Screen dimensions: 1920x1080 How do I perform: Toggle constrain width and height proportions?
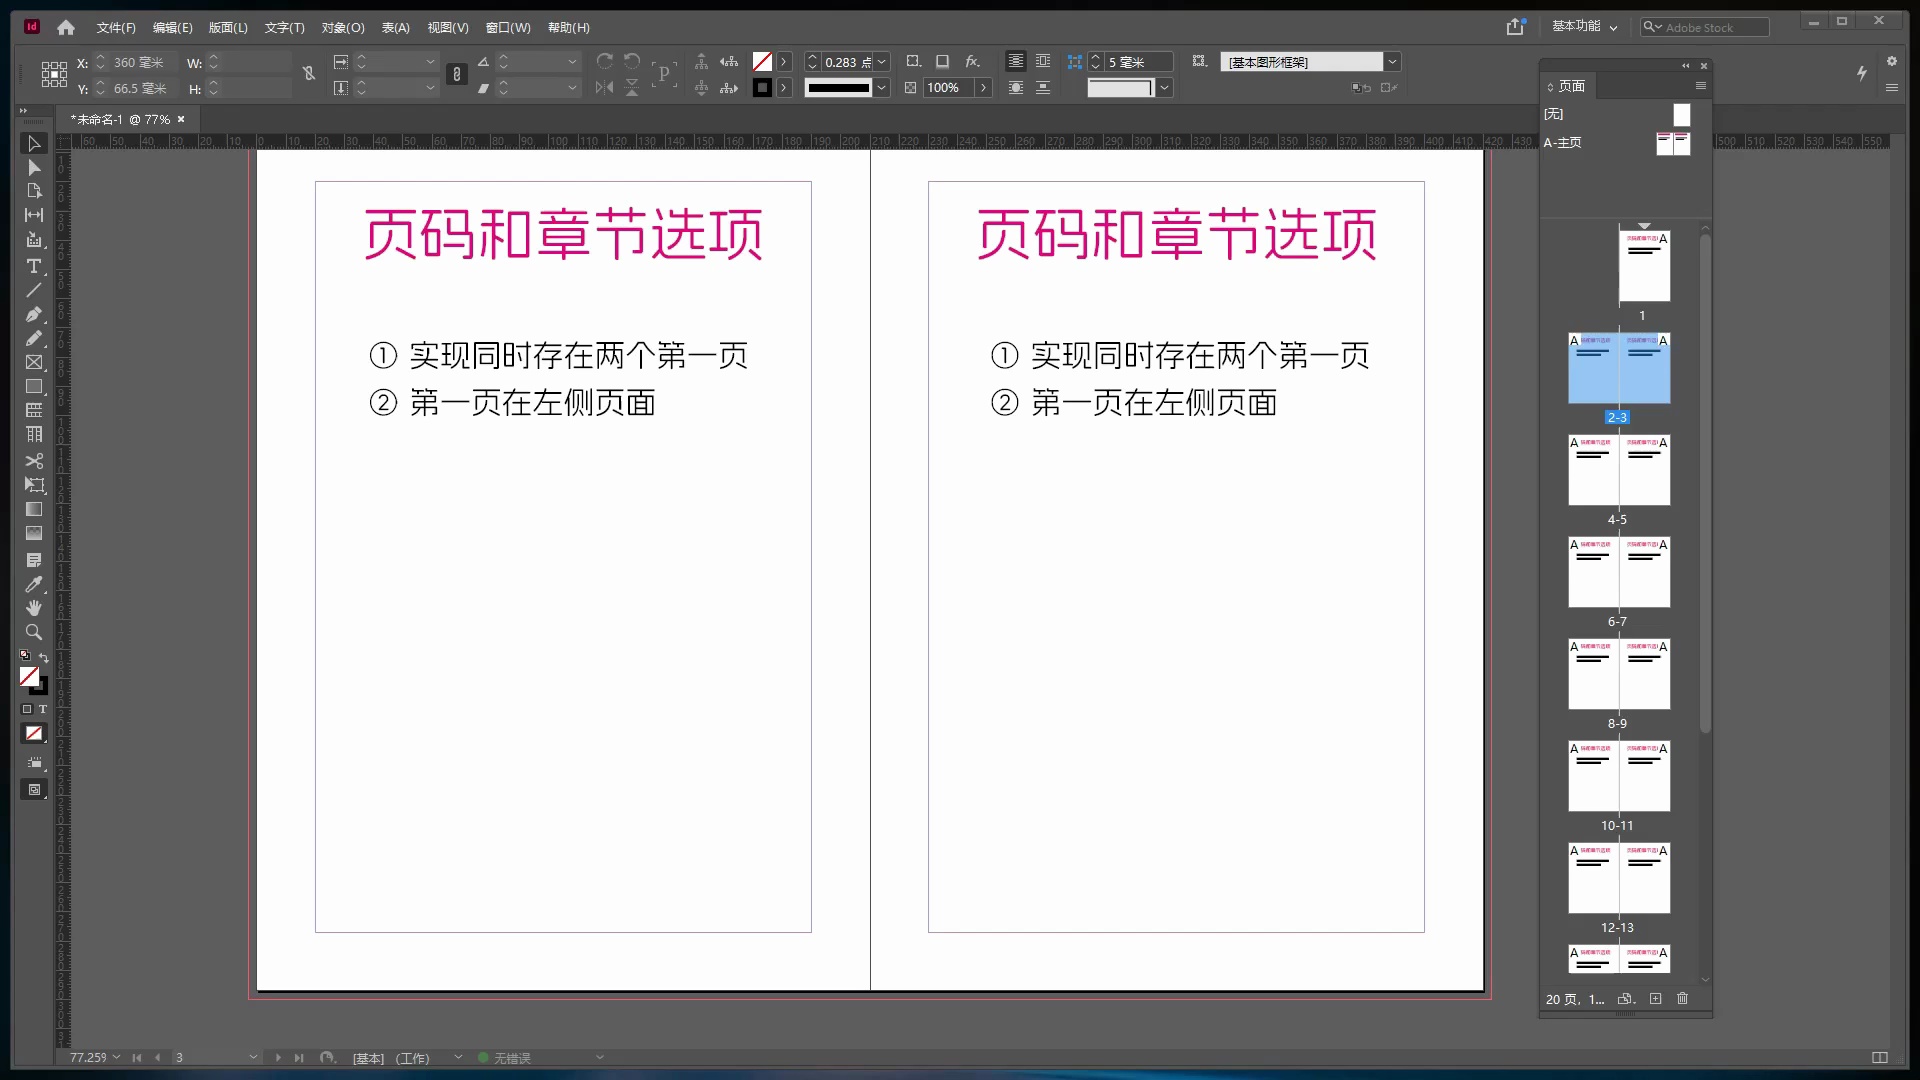pyautogui.click(x=309, y=74)
